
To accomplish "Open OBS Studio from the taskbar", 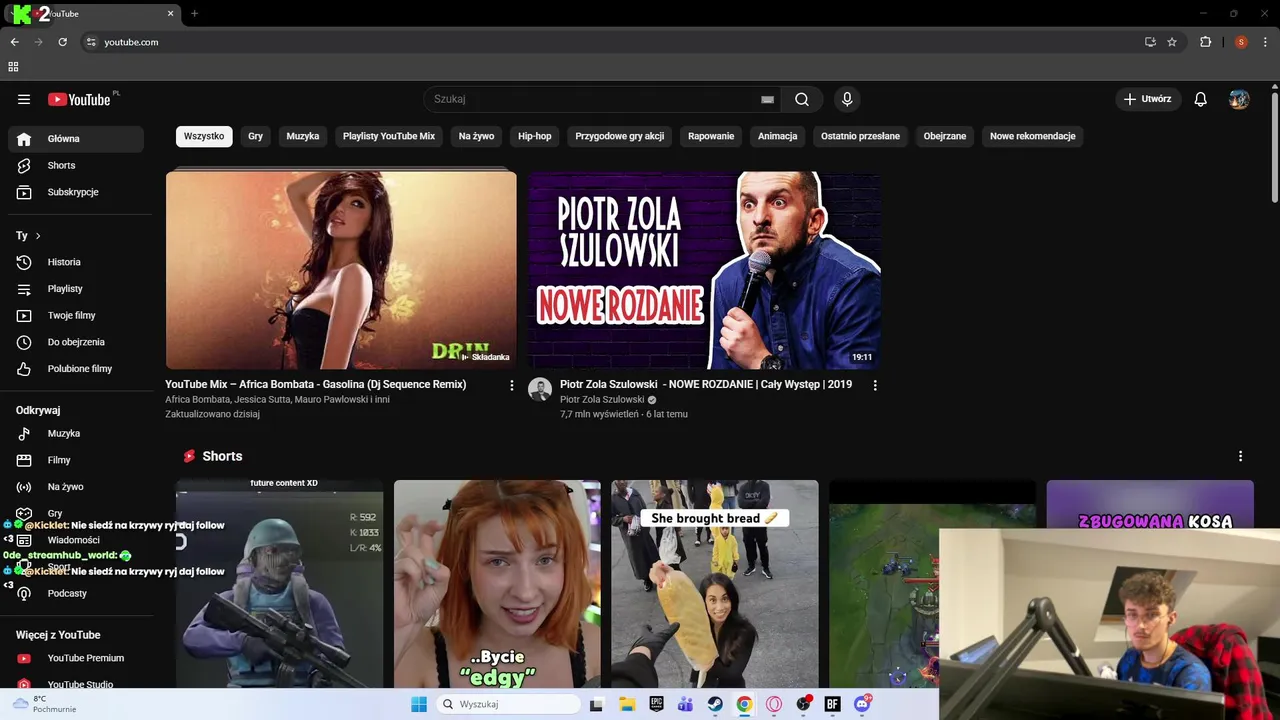I will pyautogui.click(x=803, y=704).
